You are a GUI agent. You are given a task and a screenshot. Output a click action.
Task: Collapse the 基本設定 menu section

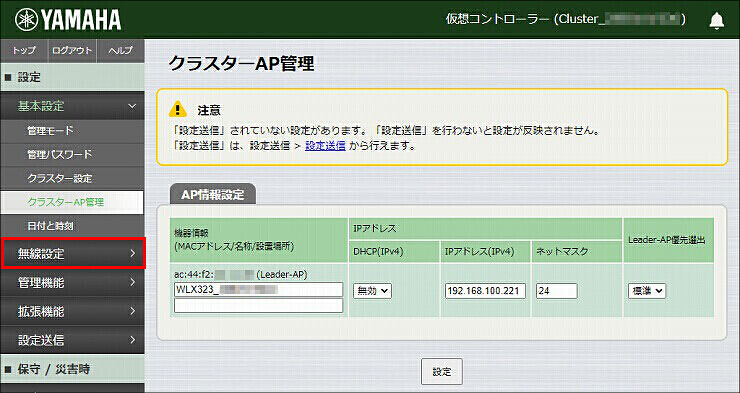[72, 106]
